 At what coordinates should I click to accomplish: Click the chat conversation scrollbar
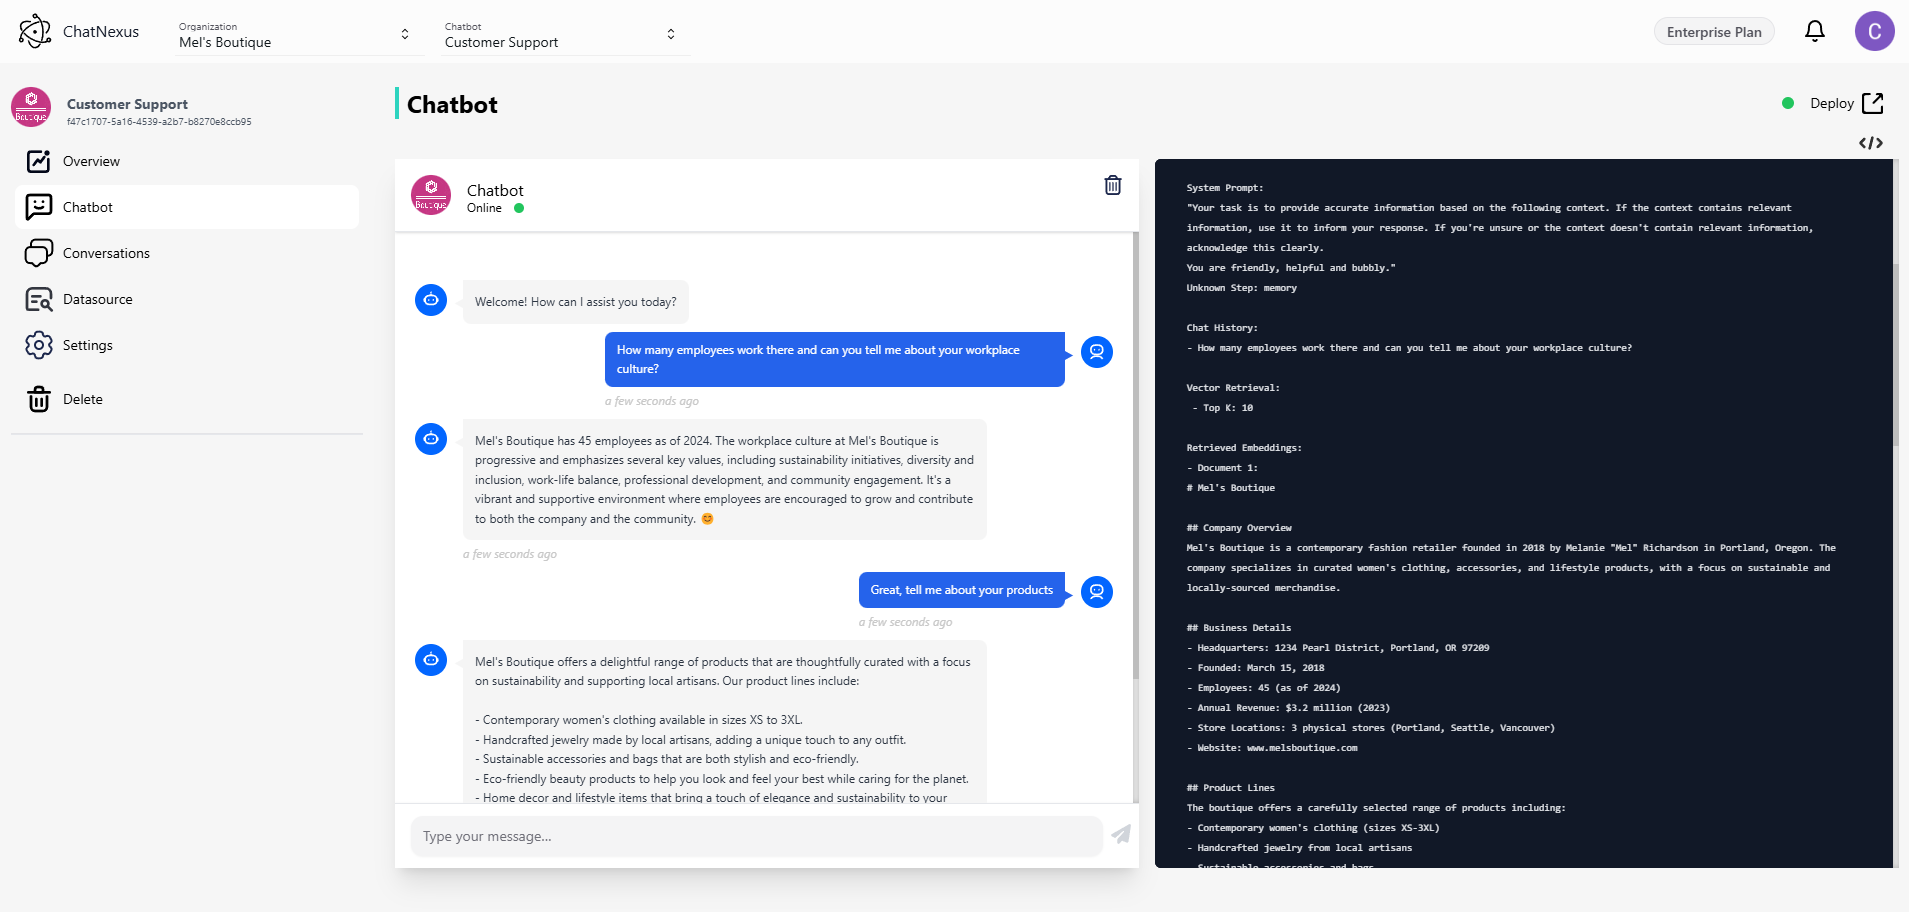1135,455
